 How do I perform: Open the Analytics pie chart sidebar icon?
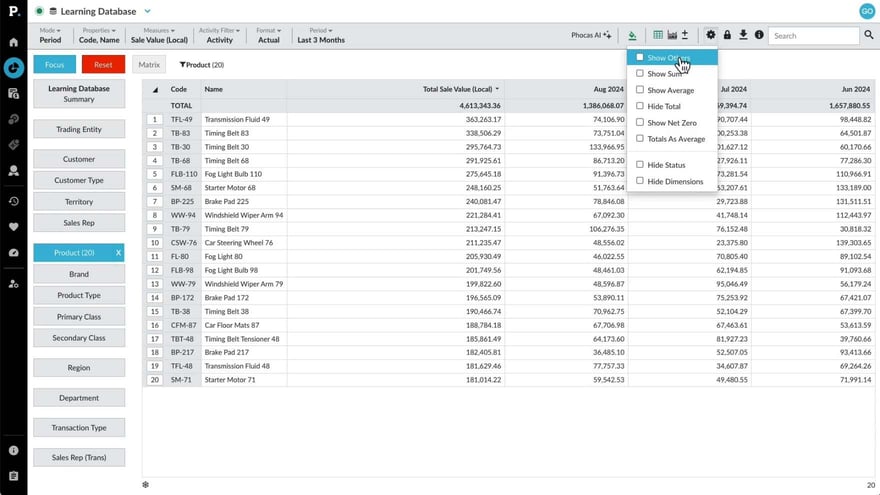pos(13,68)
